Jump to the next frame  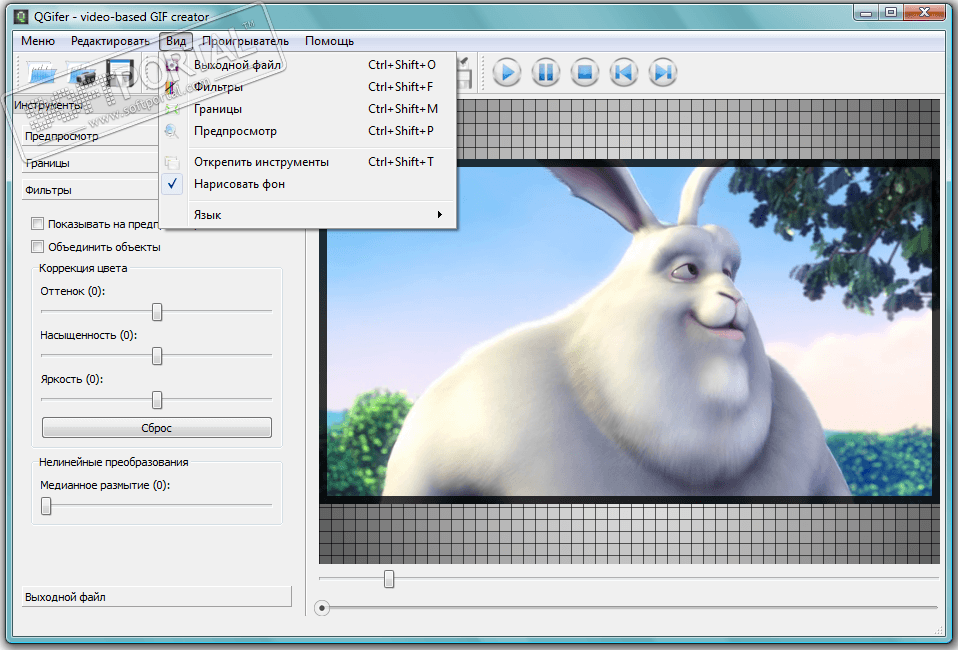click(x=663, y=72)
